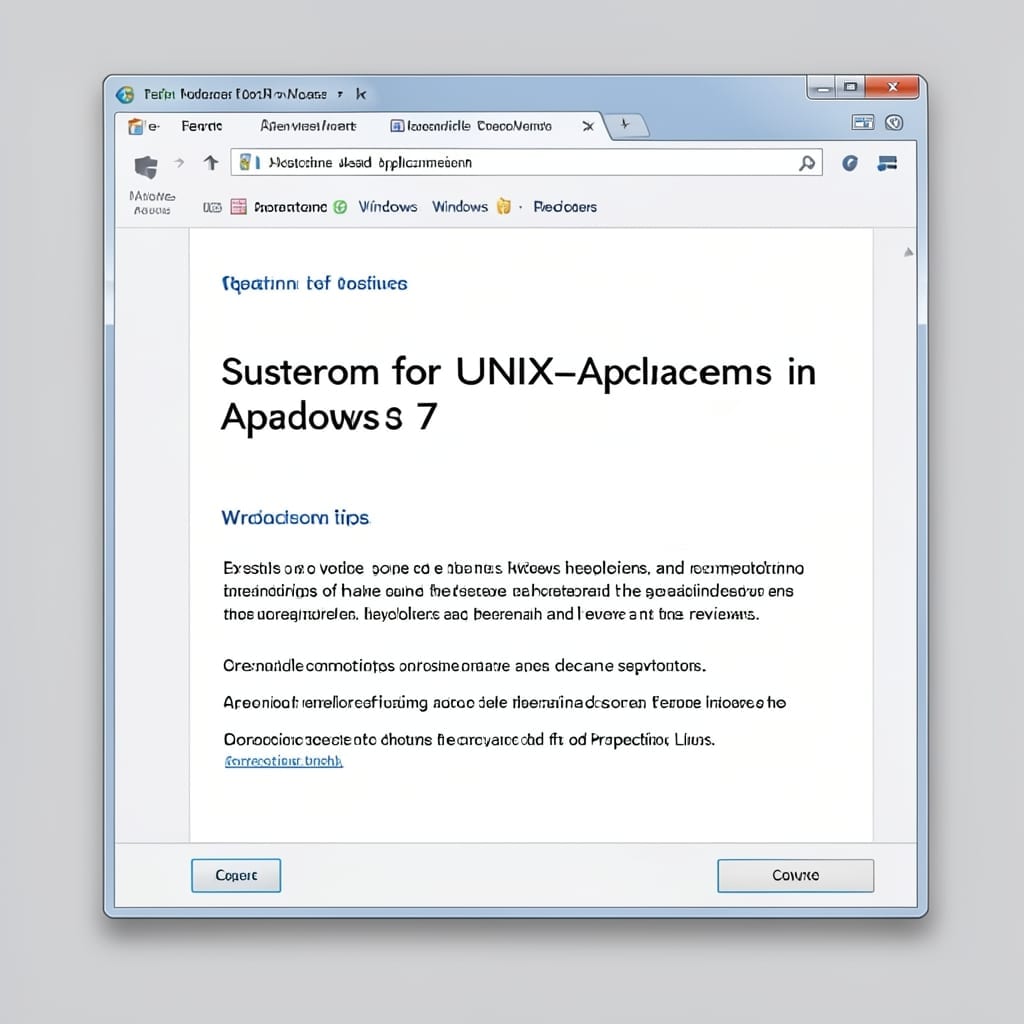The height and width of the screenshot is (1024, 1024).
Task: Switch to the 'Fearic' tab
Action: pos(202,126)
